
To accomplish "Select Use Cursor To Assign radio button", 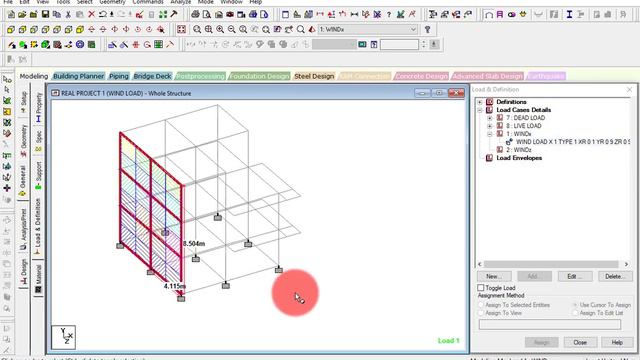I will tap(575, 305).
